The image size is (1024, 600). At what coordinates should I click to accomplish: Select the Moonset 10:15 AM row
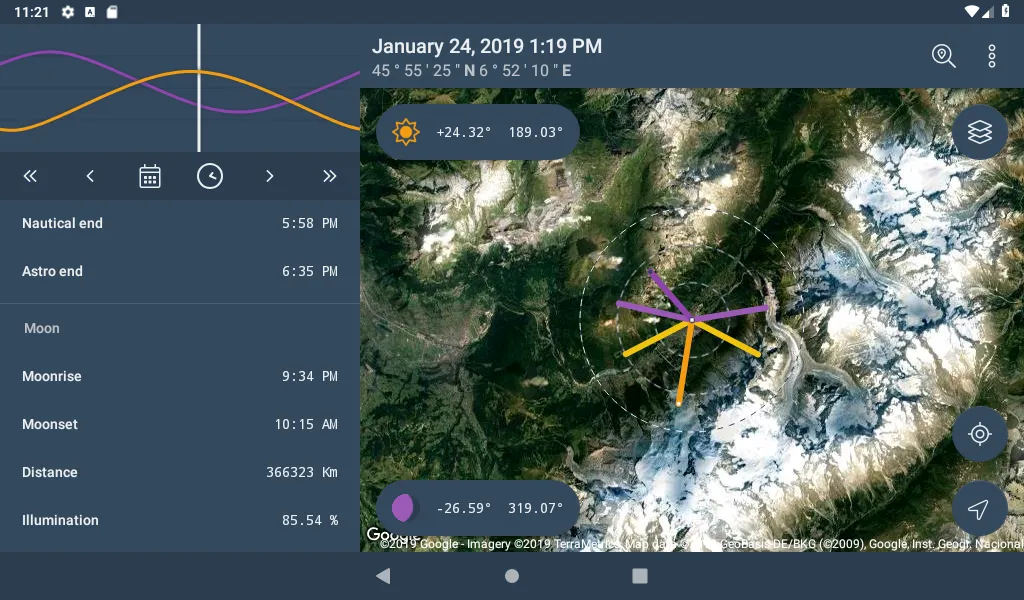coord(180,424)
